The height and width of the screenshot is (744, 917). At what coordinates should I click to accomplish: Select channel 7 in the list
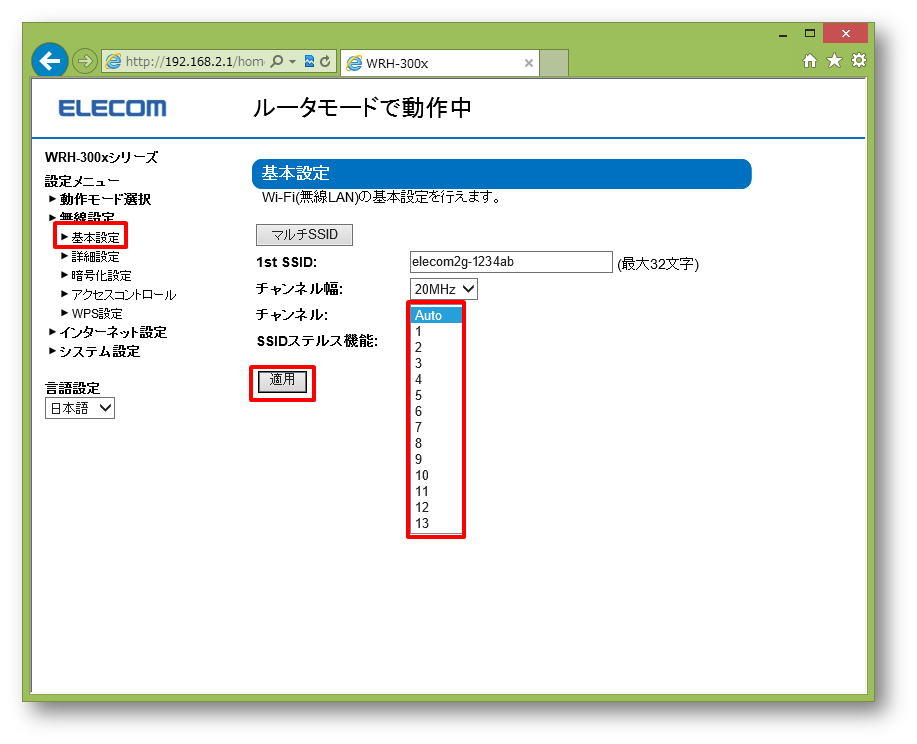tap(436, 427)
